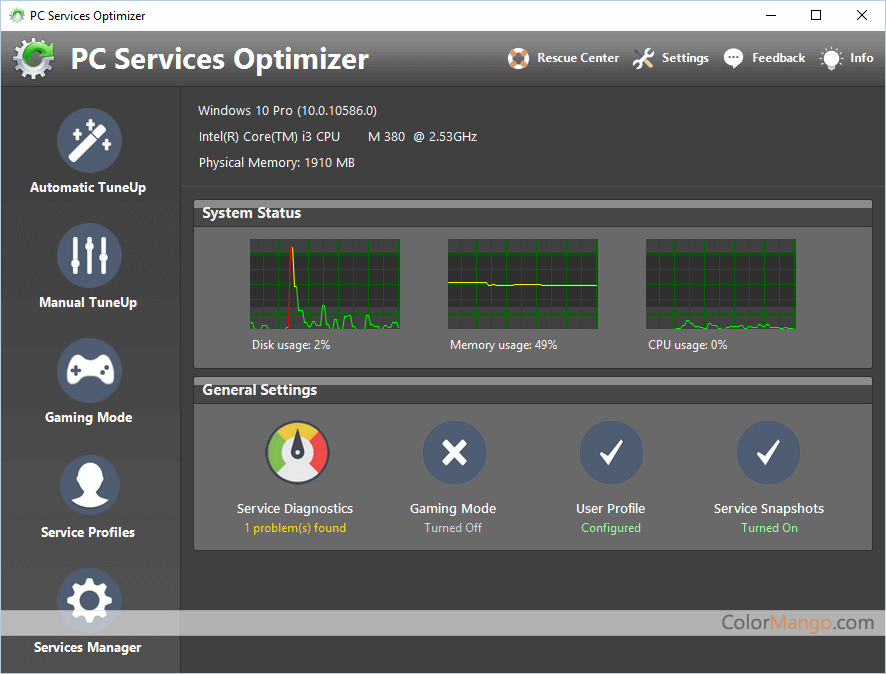Click Service Snapshots 'Turned On' status

click(769, 528)
